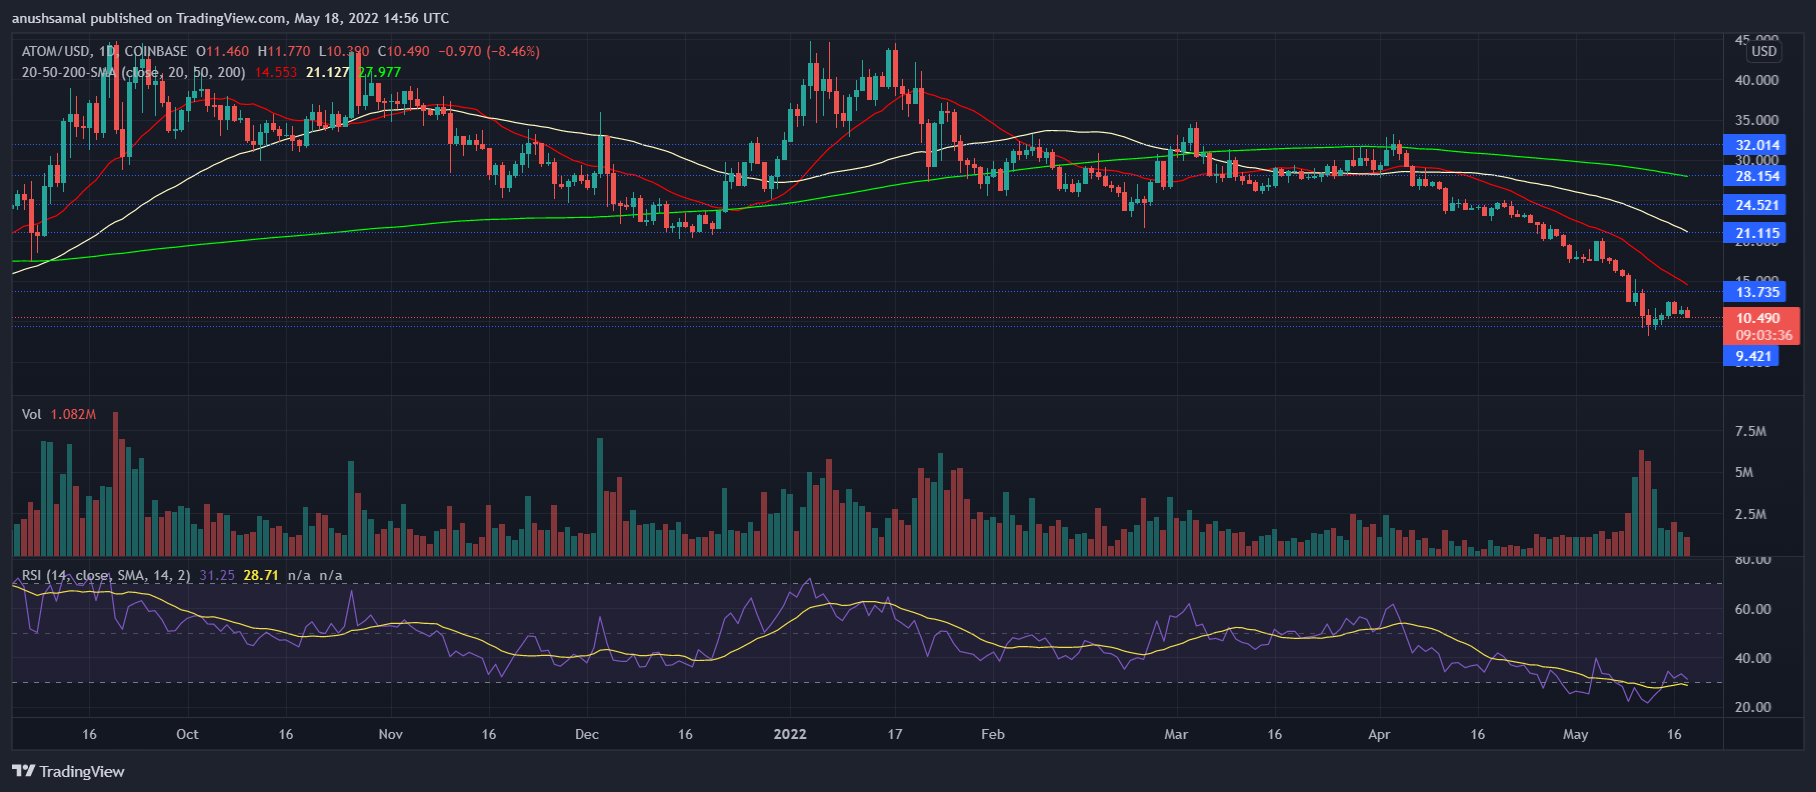This screenshot has width=1816, height=792.
Task: Click the 2.5M volume axis tick
Action: (x=1751, y=514)
